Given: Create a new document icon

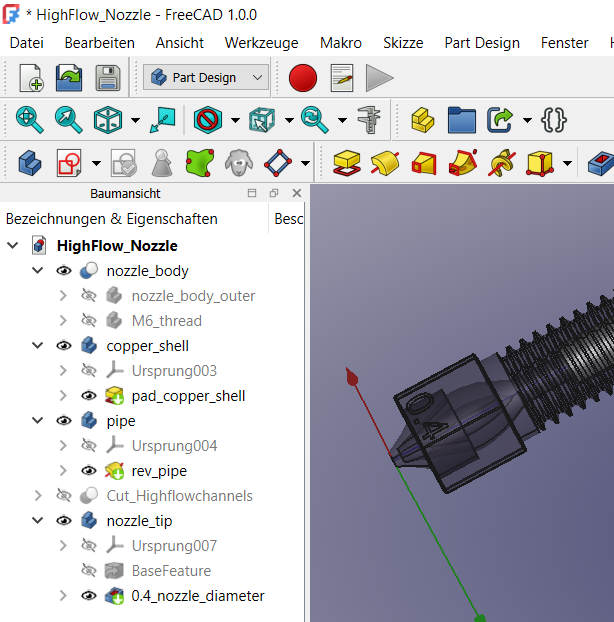Looking at the screenshot, I should coord(31,78).
